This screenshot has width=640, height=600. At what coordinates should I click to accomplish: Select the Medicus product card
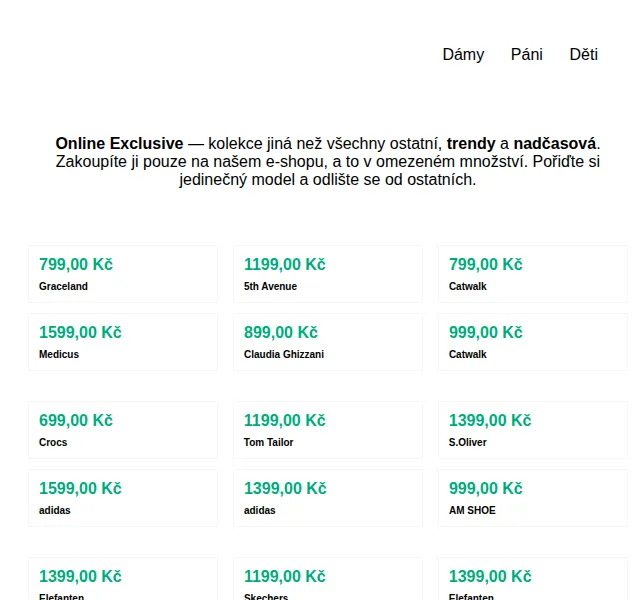point(123,342)
